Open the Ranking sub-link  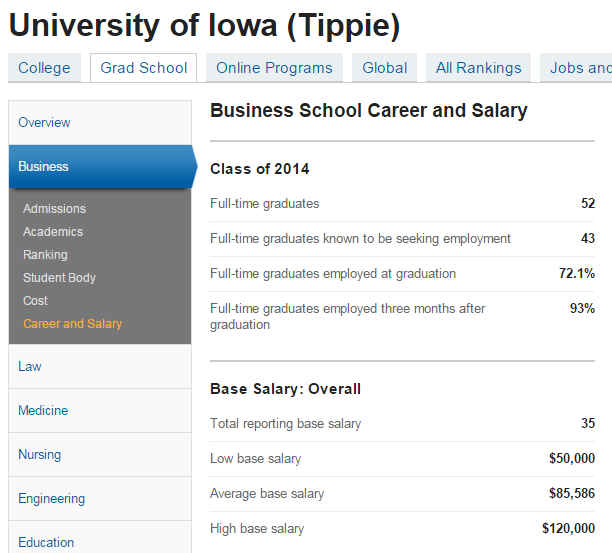click(x=46, y=255)
